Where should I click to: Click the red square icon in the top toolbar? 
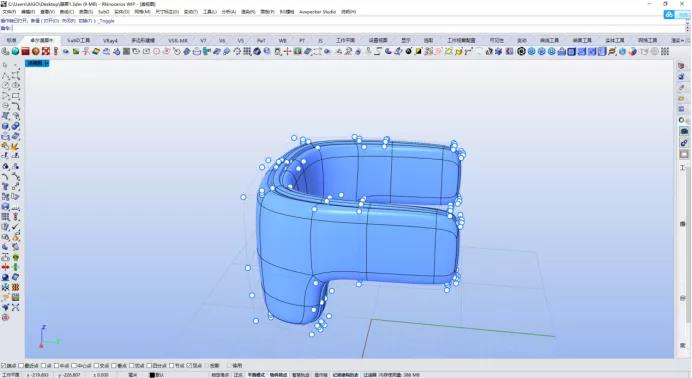coord(26,52)
